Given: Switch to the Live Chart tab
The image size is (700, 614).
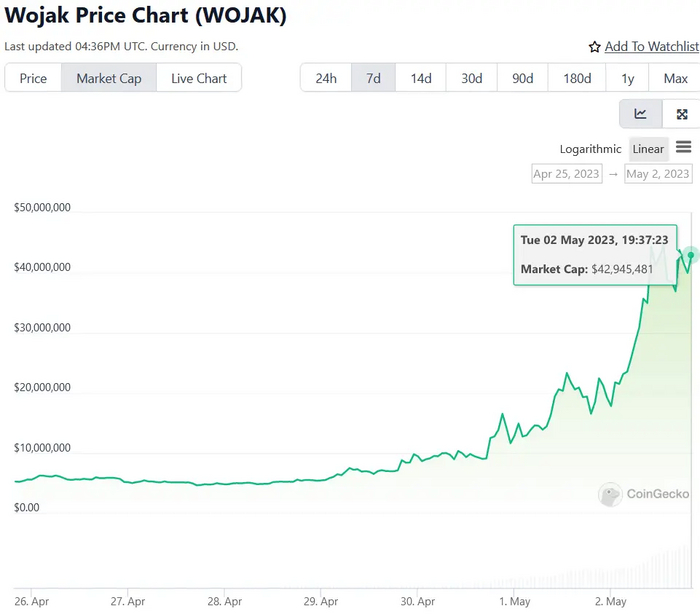Looking at the screenshot, I should click(x=198, y=78).
